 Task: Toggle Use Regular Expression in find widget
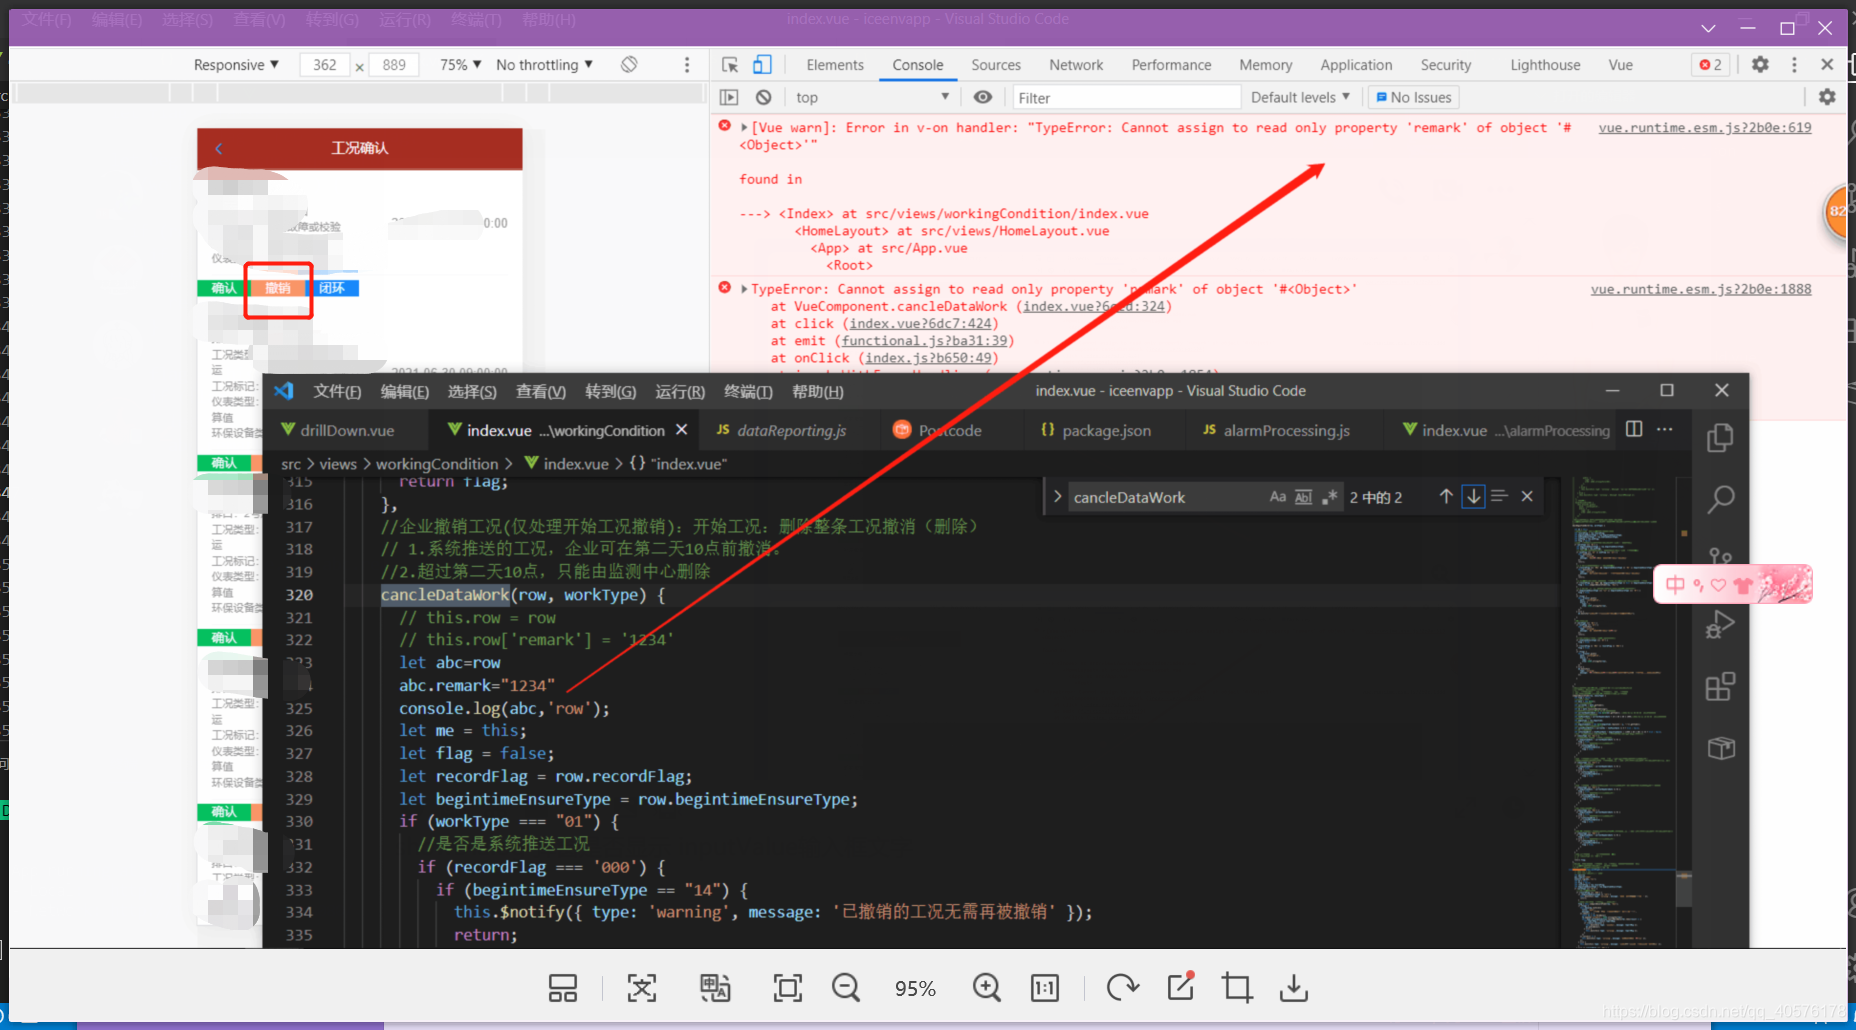coord(1329,497)
